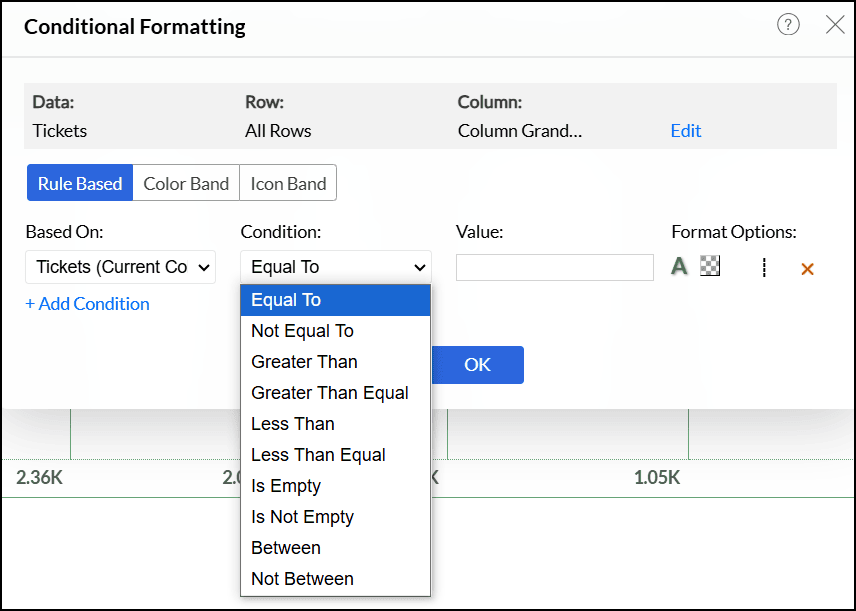
Task: Pick the Is Empty condition
Action: (x=286, y=486)
